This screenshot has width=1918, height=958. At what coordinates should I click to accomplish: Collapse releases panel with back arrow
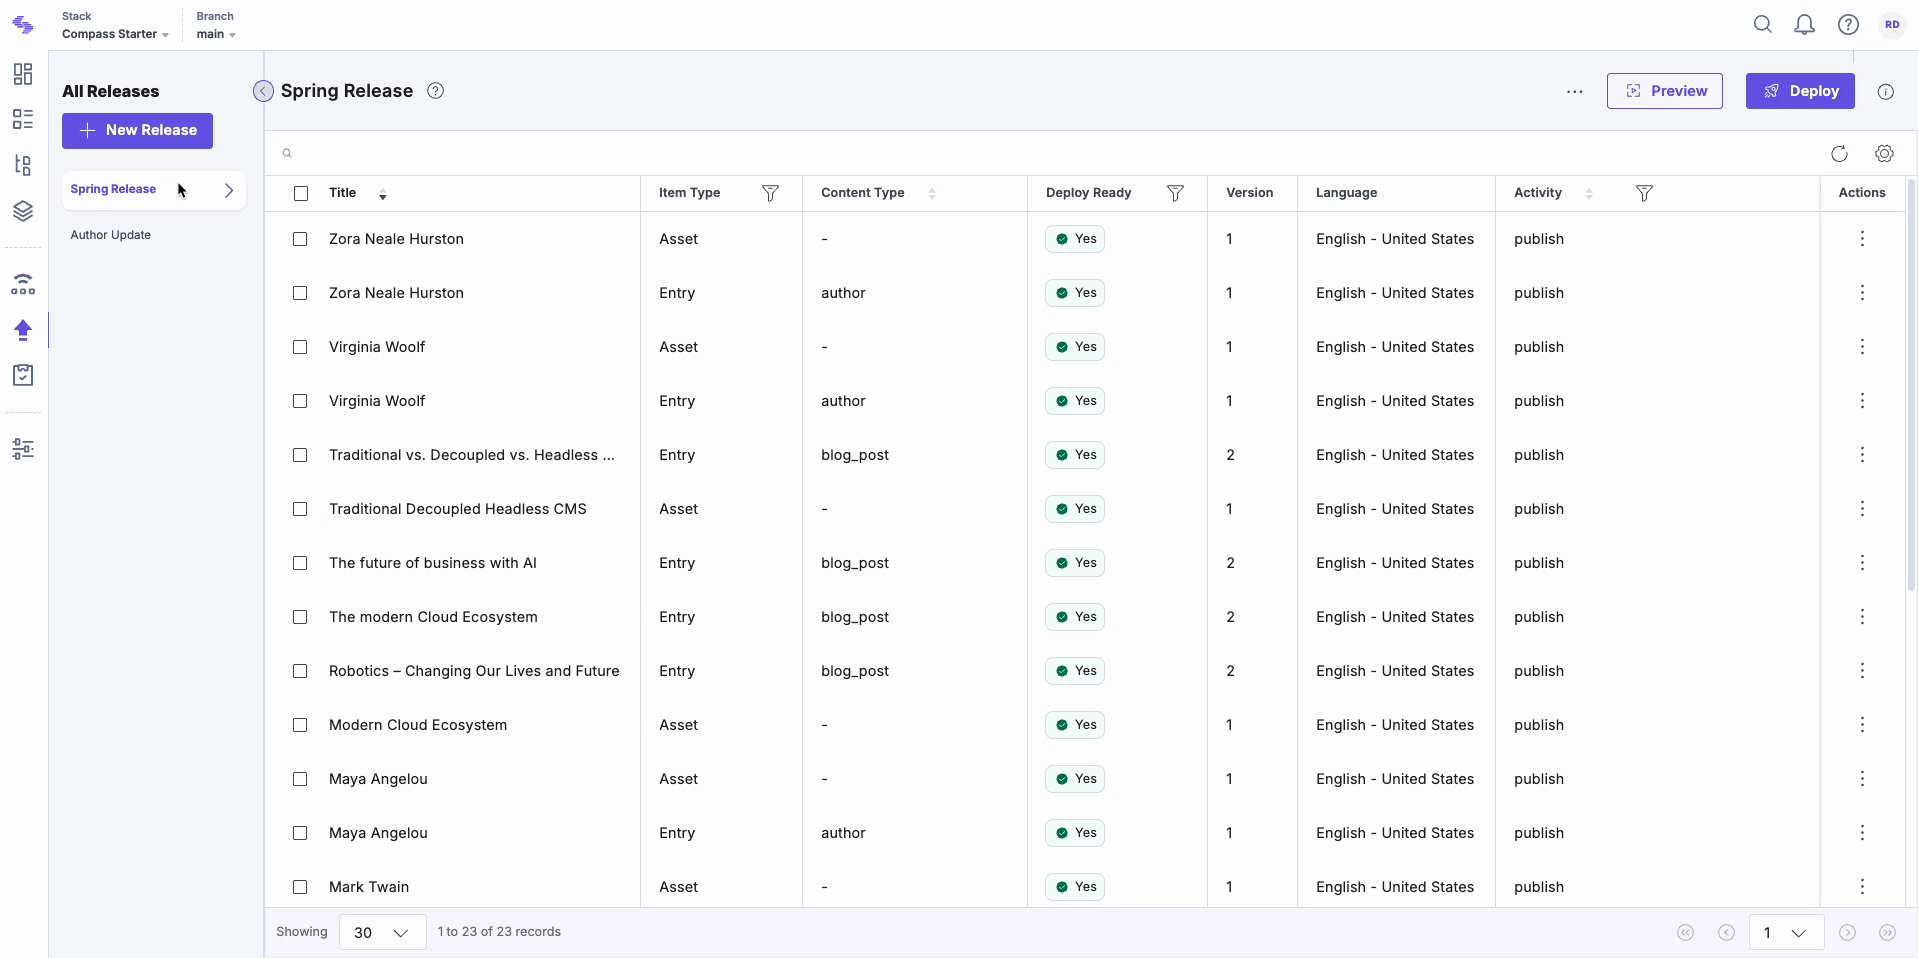click(x=263, y=91)
